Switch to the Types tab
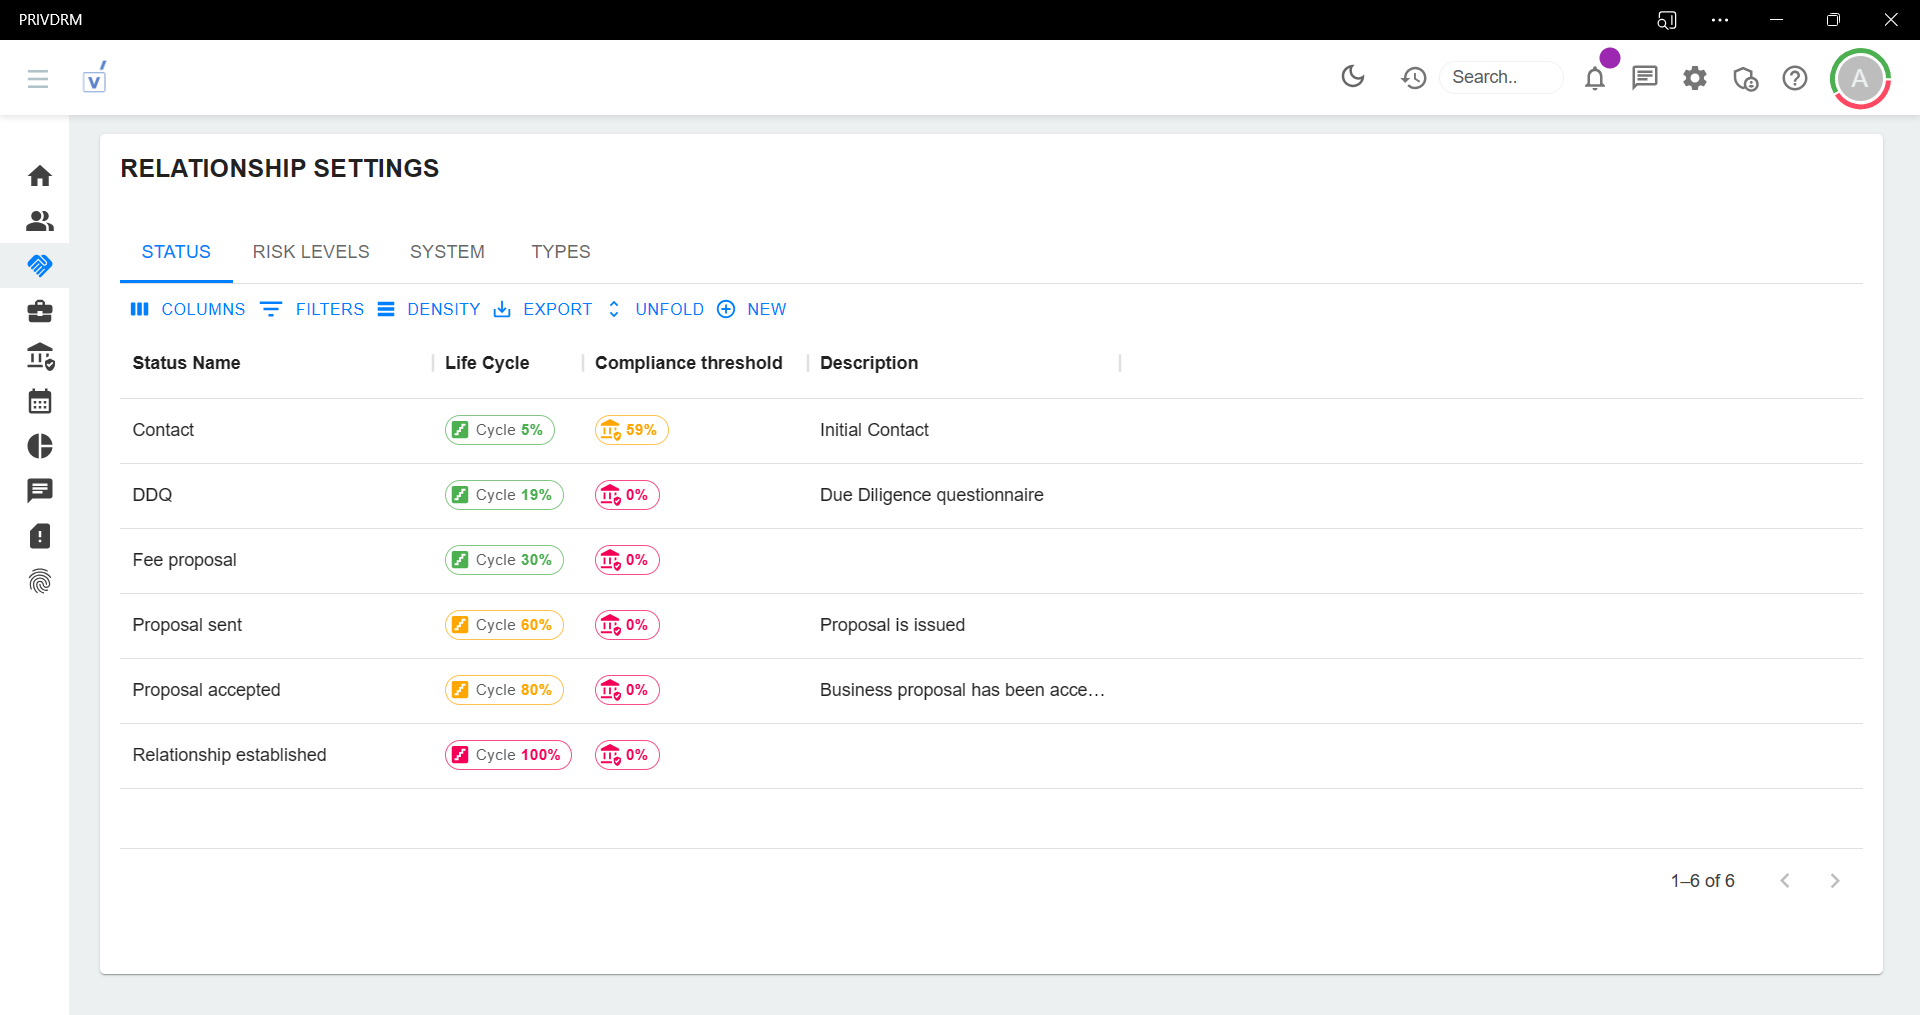Image resolution: width=1920 pixels, height=1015 pixels. click(560, 252)
